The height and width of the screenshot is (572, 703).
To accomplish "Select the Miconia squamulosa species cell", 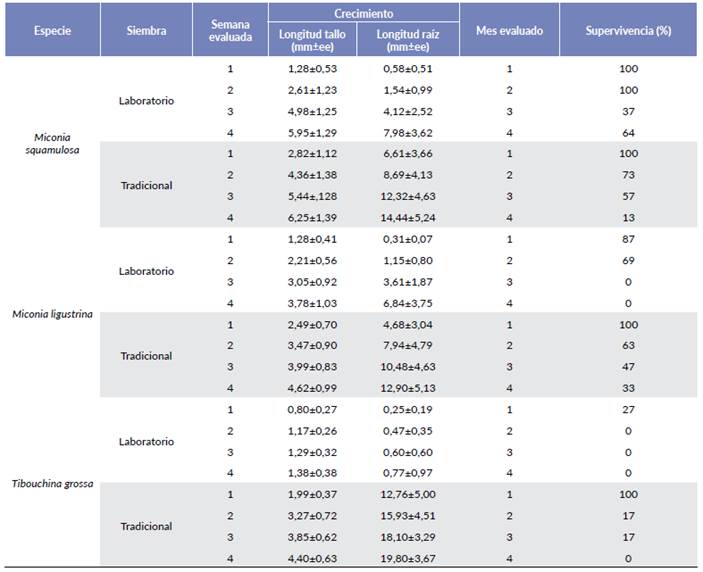I will [52, 143].
